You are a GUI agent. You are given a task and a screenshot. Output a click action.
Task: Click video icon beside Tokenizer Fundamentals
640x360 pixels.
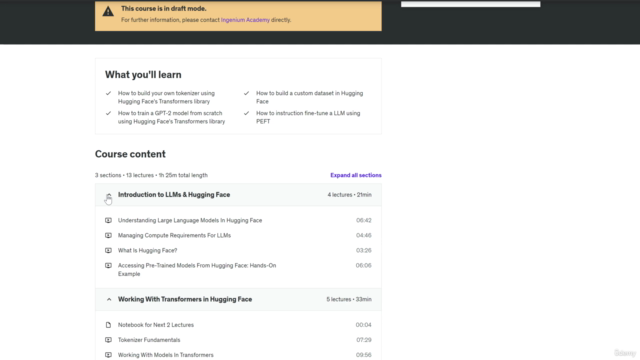(x=108, y=340)
